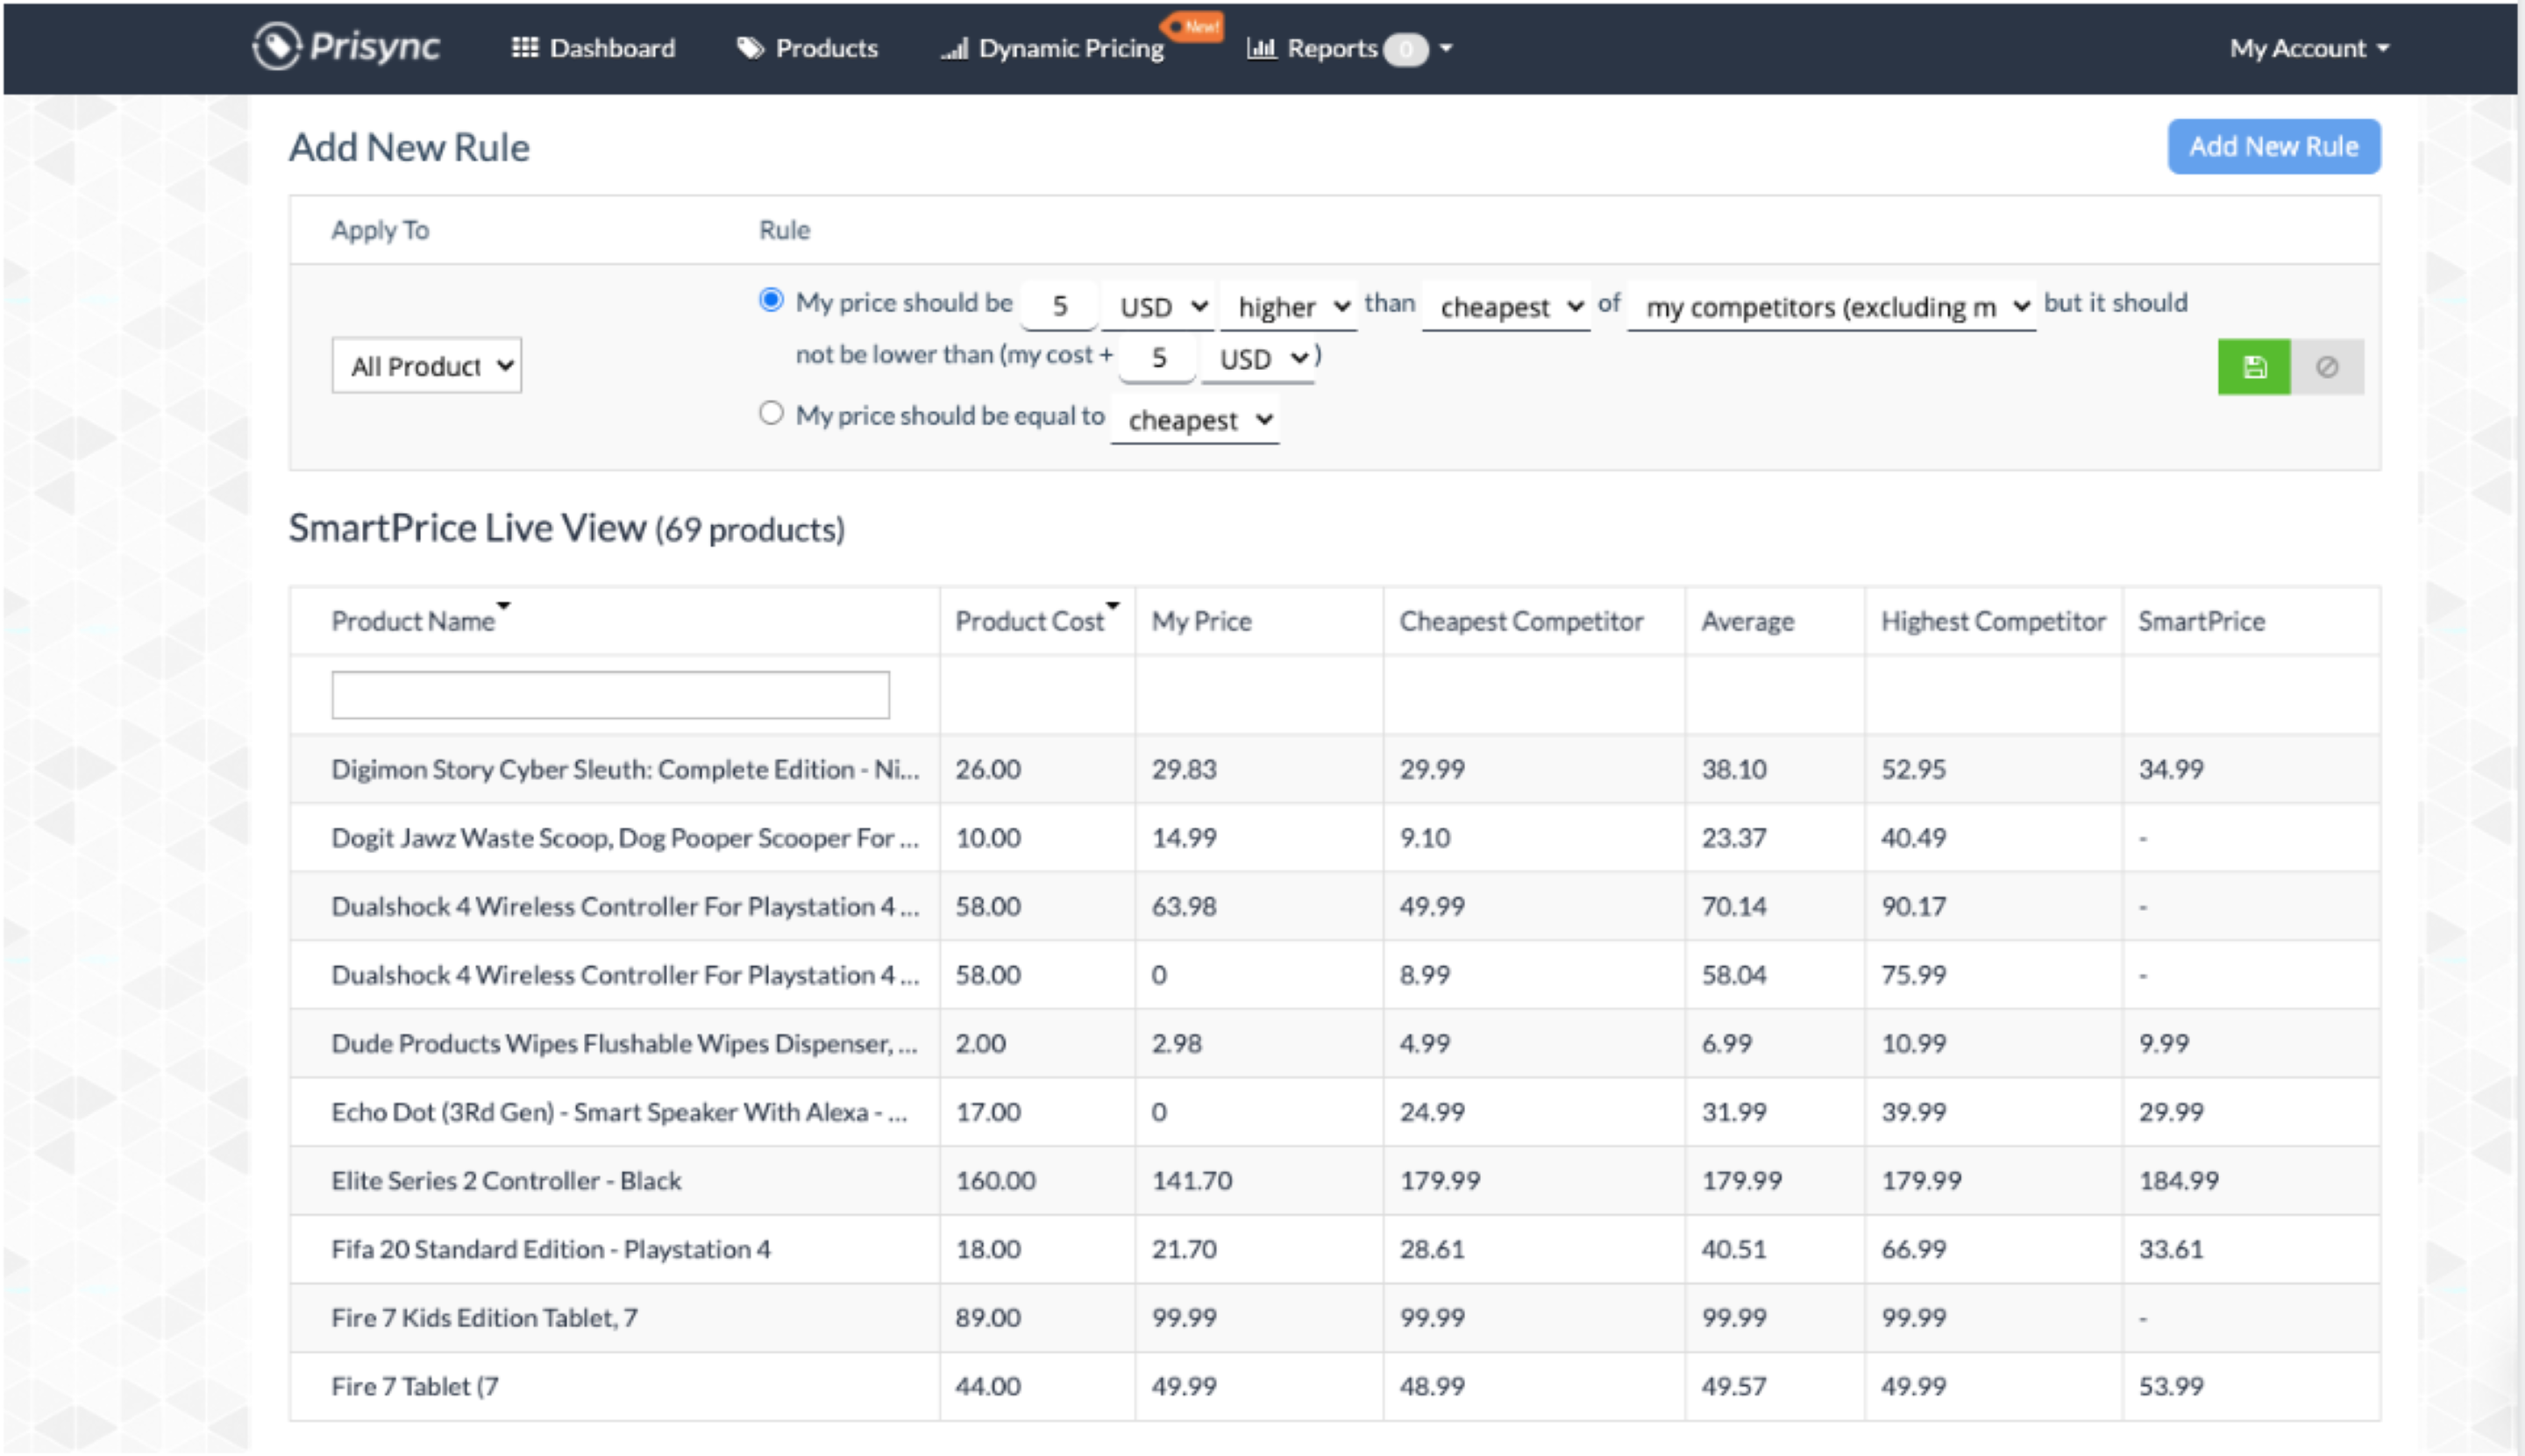Screen dimensions: 2525x1456
Task: Click the my cost plus amount field
Action: tap(1157, 358)
